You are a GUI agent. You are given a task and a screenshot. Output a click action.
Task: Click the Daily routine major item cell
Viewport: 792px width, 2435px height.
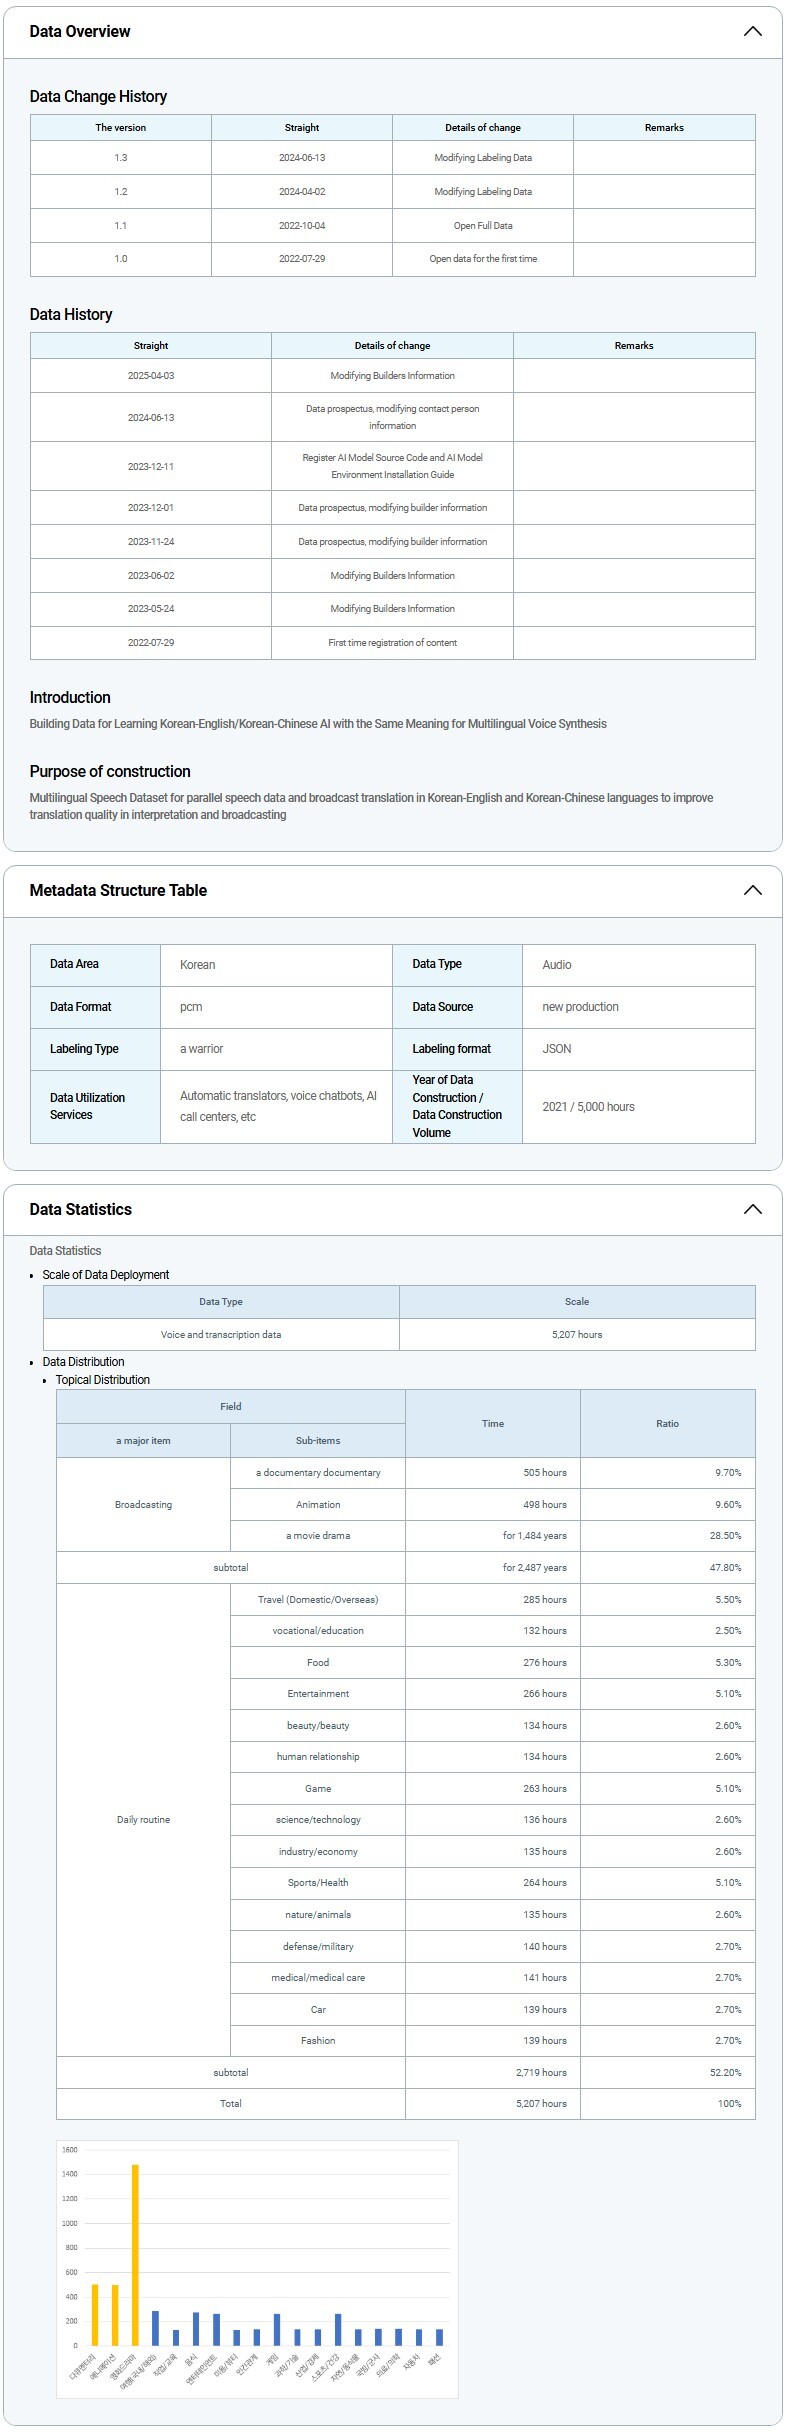pos(143,1820)
